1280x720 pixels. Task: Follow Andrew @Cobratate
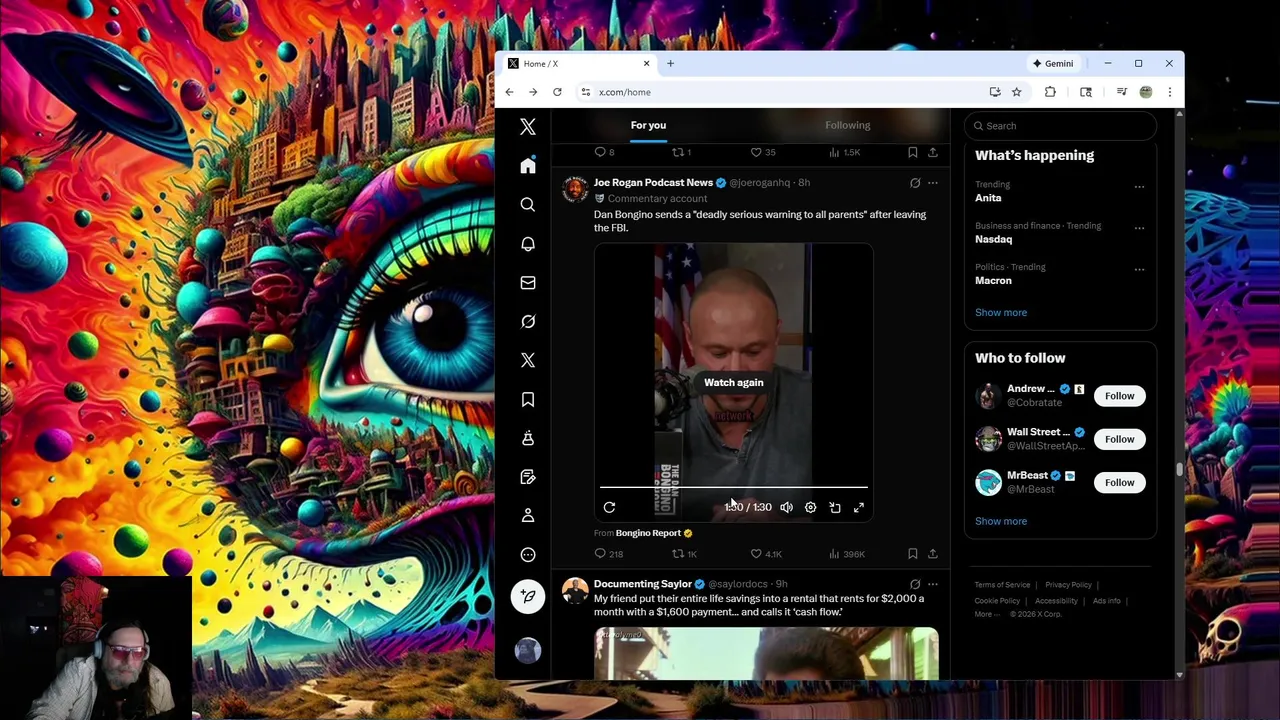tap(1120, 396)
